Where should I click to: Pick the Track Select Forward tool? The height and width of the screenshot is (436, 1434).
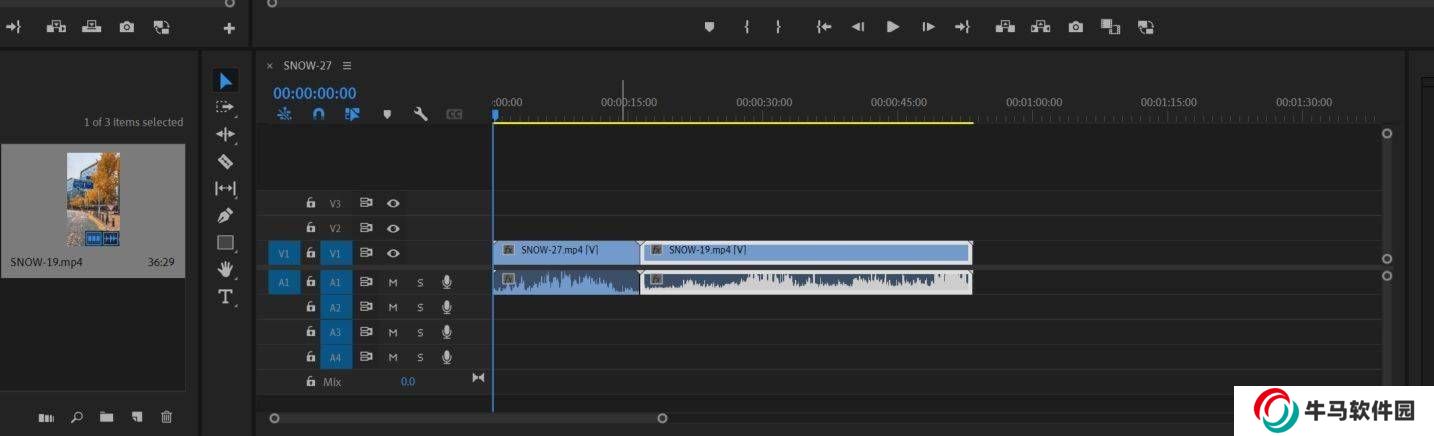pos(225,107)
